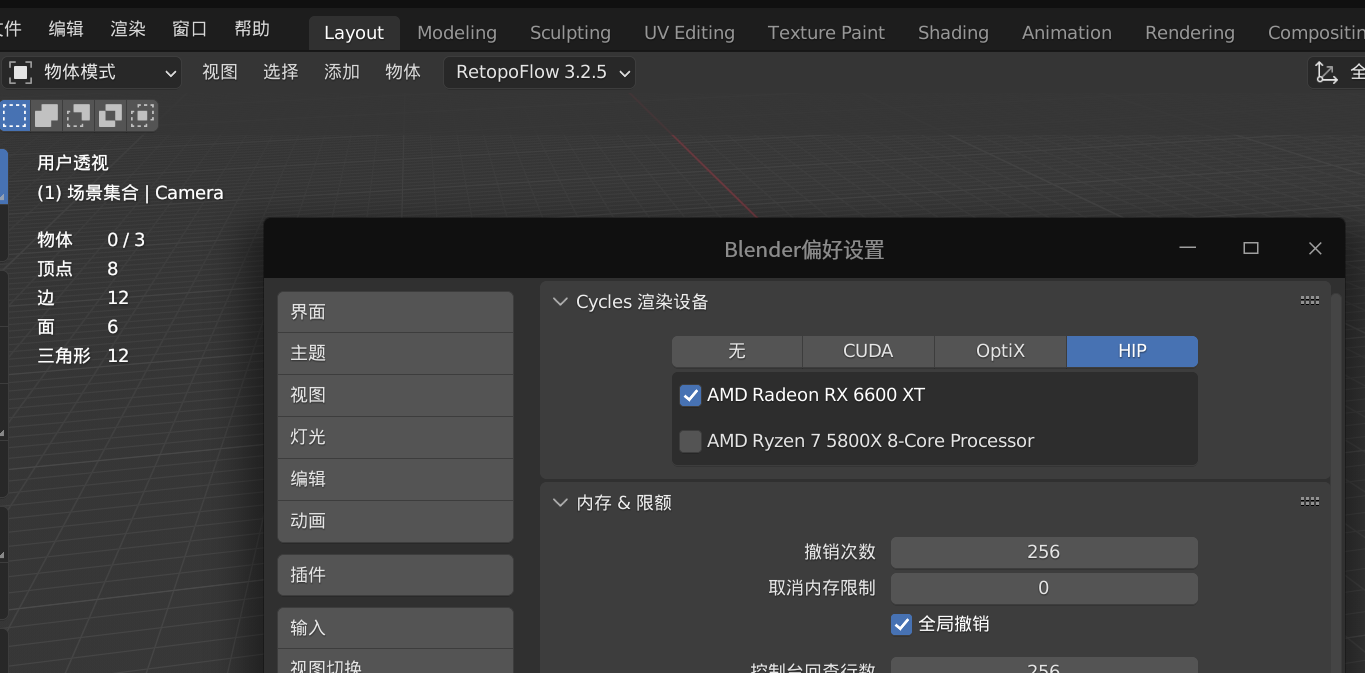Select the invert selection mode icon
The image size is (1365, 673).
tap(109, 115)
